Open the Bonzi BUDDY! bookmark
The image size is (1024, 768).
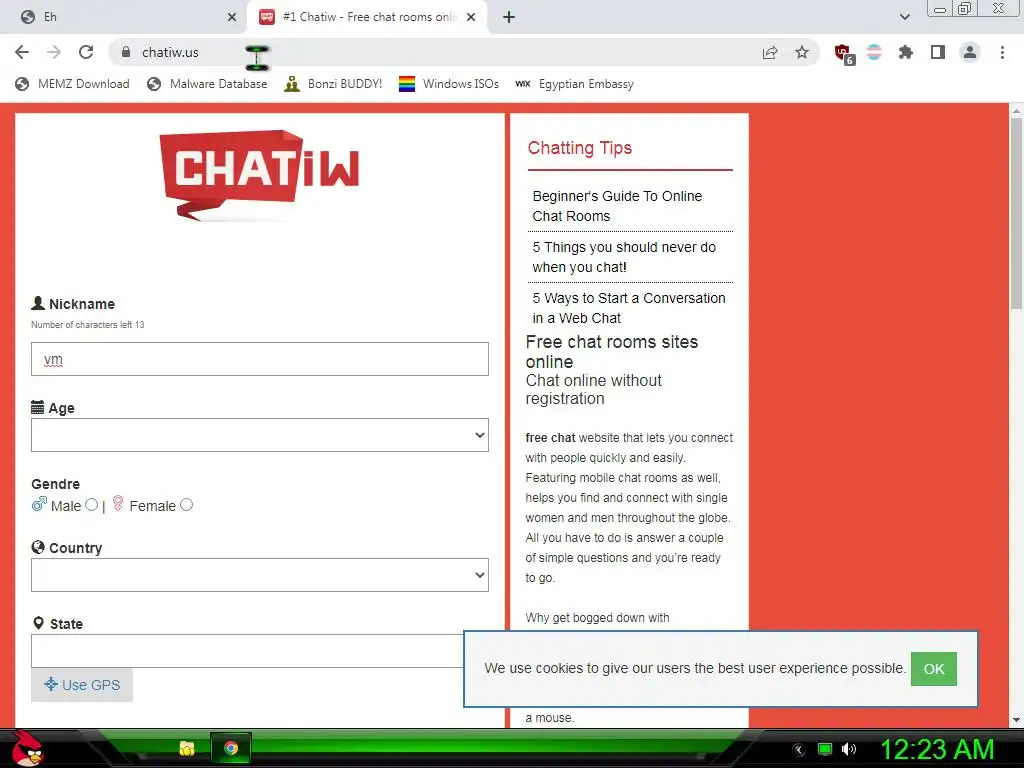coord(333,84)
